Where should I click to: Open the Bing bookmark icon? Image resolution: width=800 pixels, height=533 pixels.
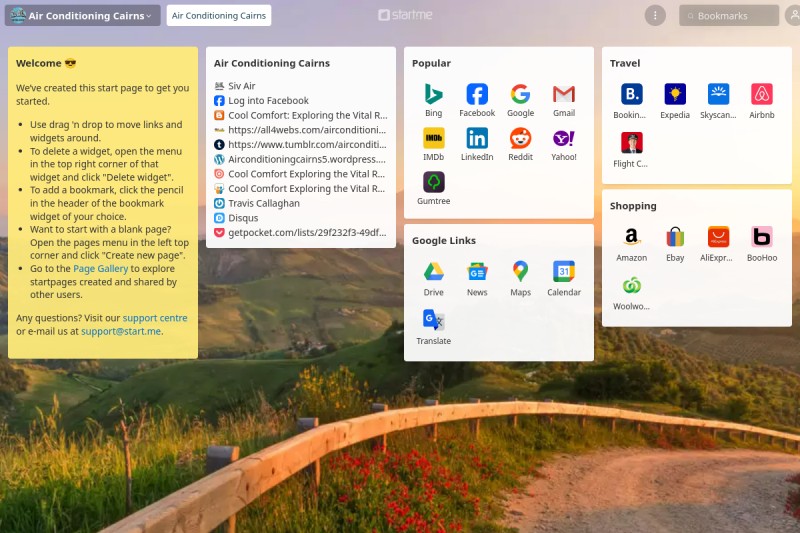434,94
